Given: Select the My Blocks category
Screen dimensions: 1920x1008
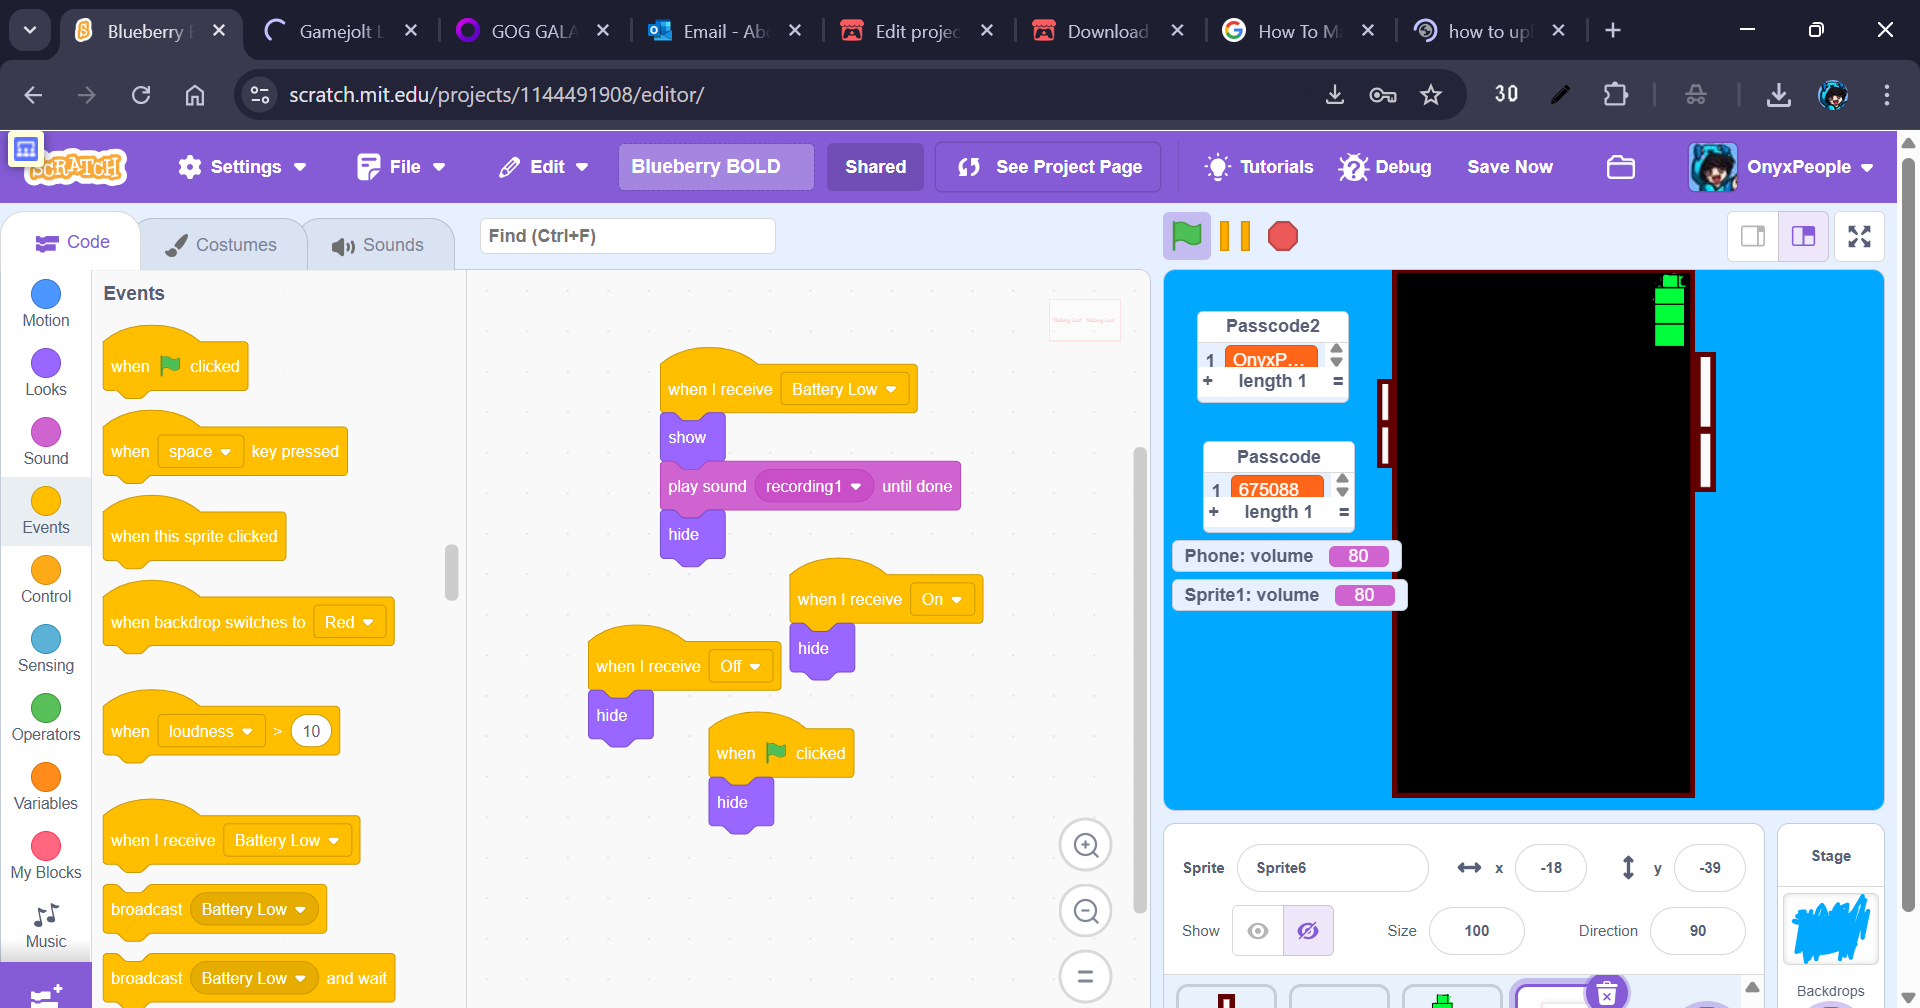Looking at the screenshot, I should coord(46,856).
